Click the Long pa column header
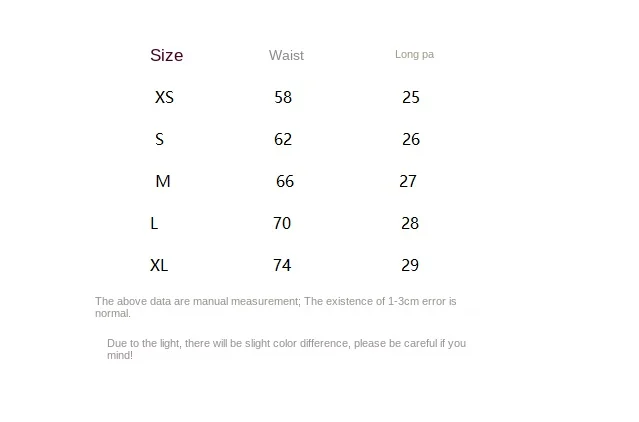The height and width of the screenshot is (422, 639). point(414,55)
